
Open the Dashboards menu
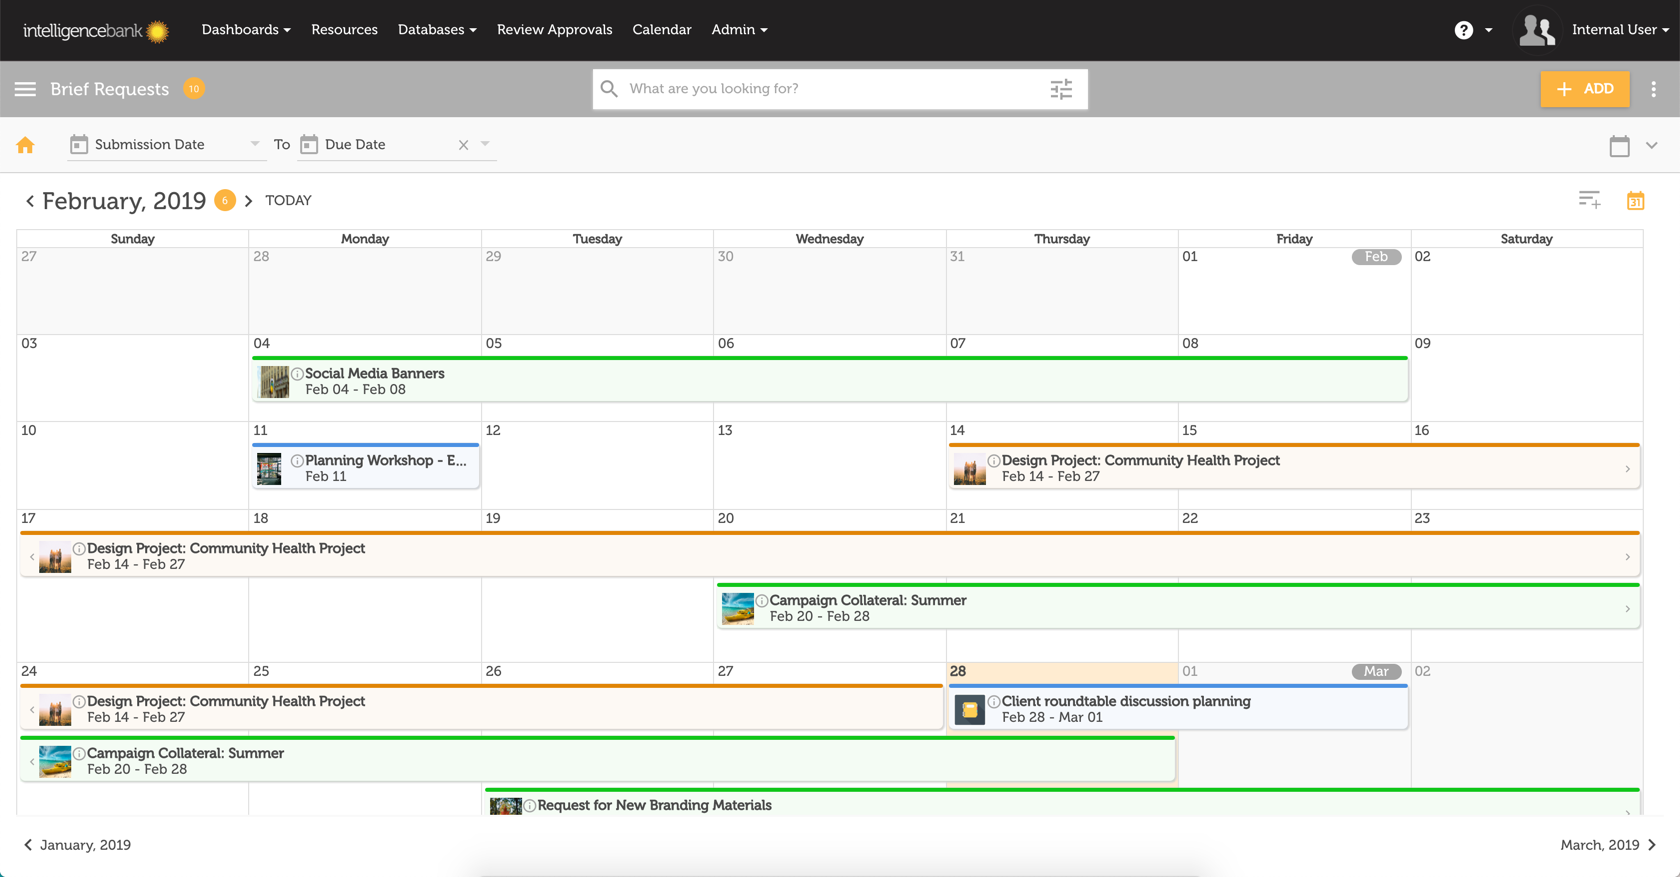246,30
